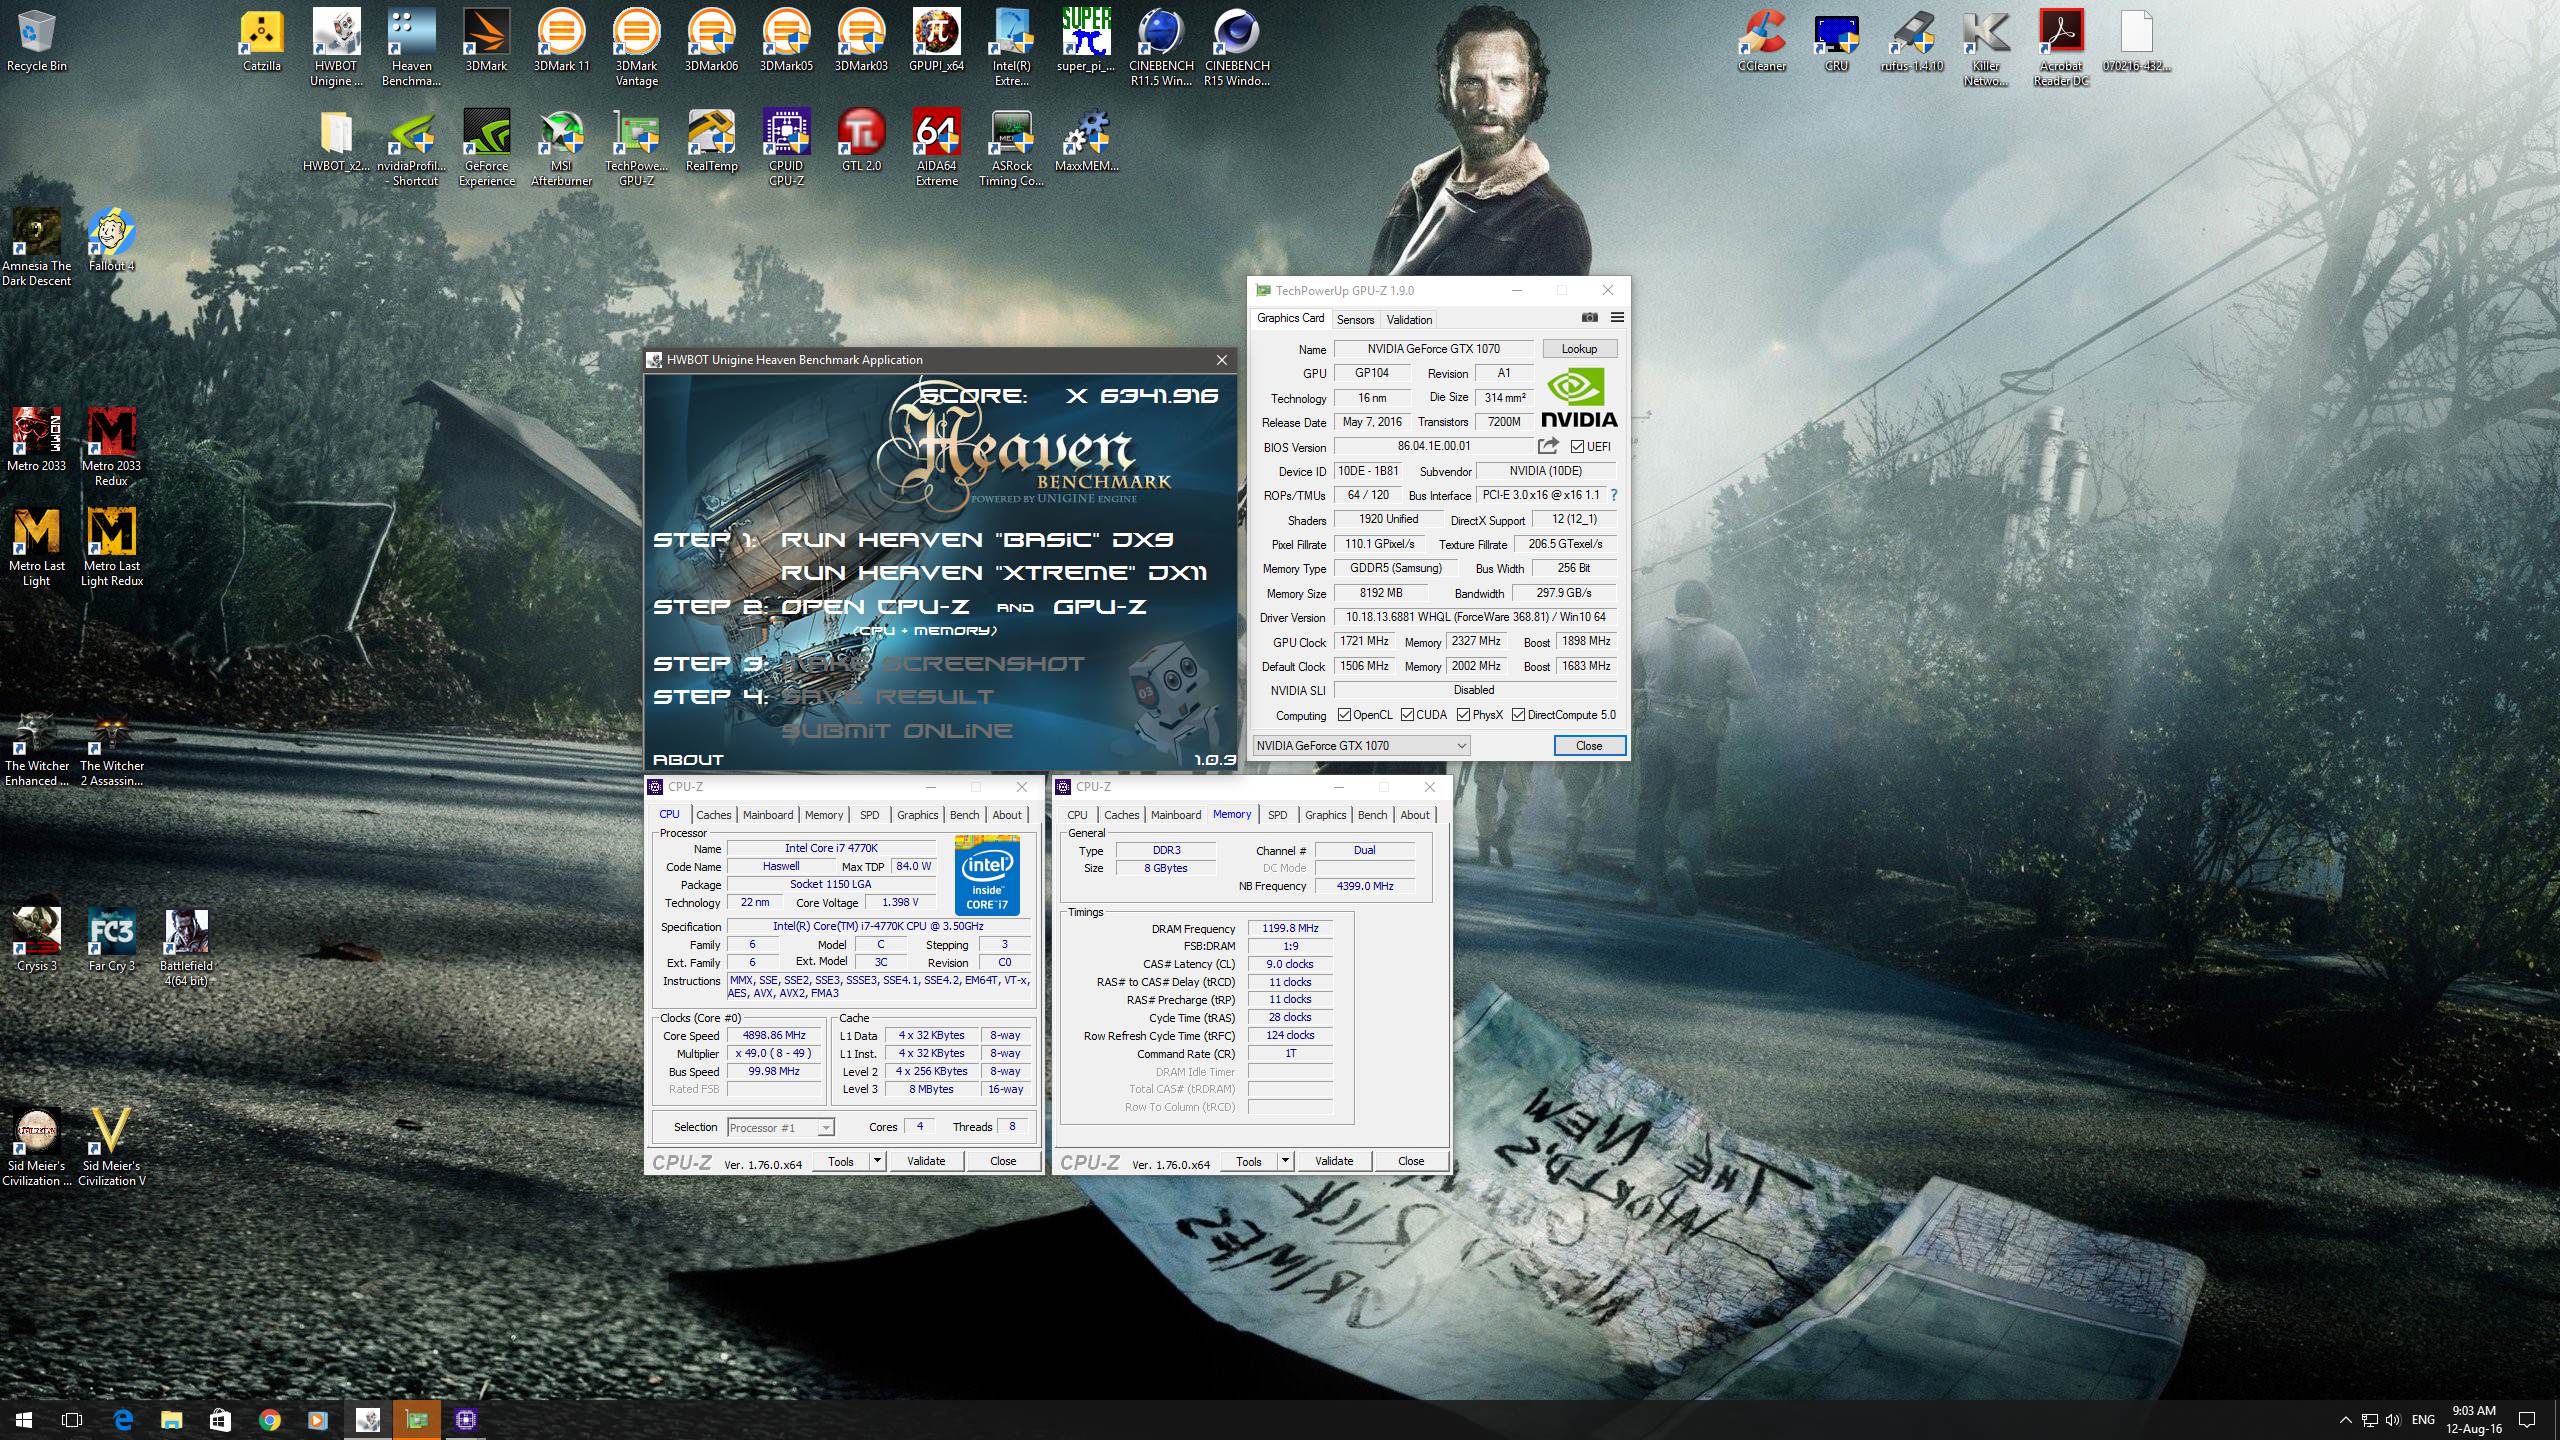The image size is (2560, 1440).
Task: Open Mainboard tab in left CPU-Z window
Action: (x=768, y=815)
